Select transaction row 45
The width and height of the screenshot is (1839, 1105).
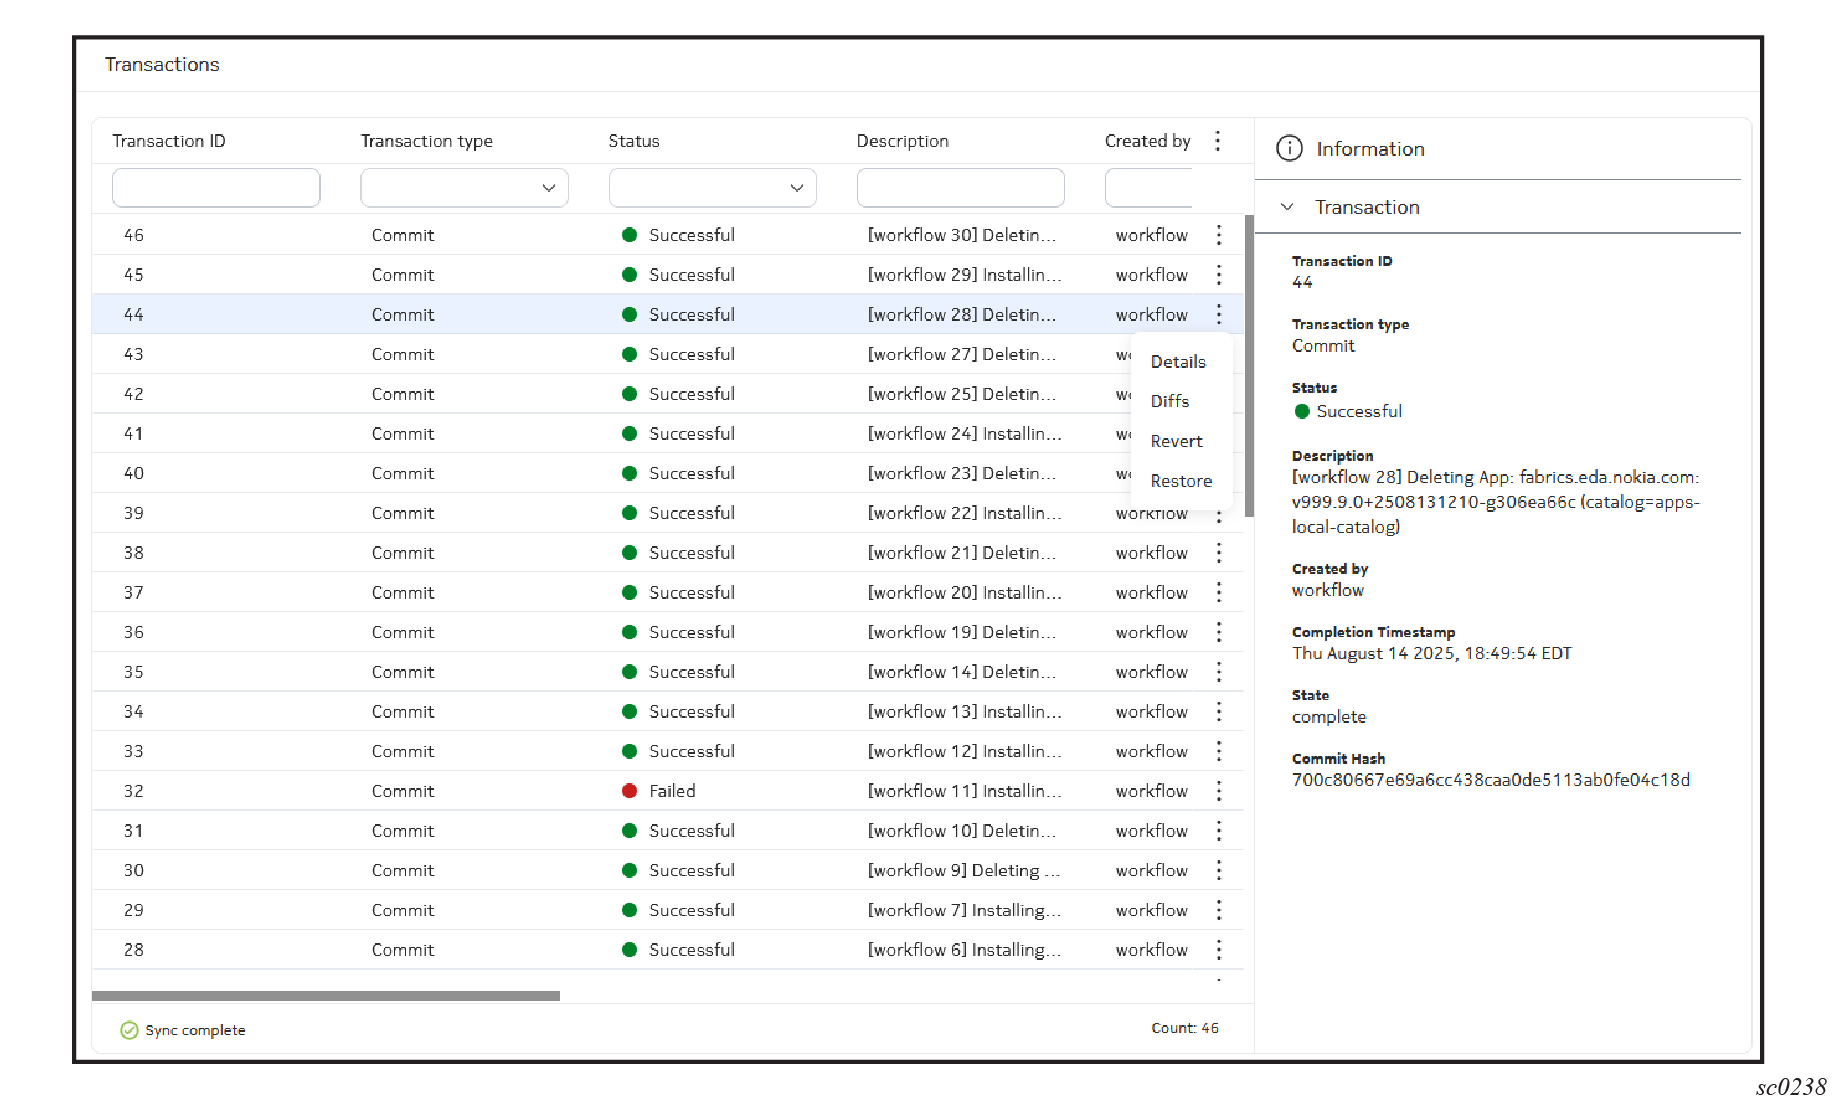click(x=667, y=275)
